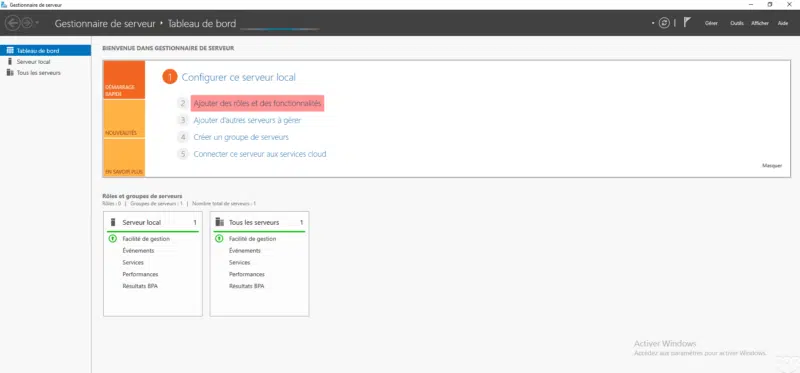Click the green status icon in Tous les serveurs tile
The image size is (800, 373).
(x=219, y=238)
